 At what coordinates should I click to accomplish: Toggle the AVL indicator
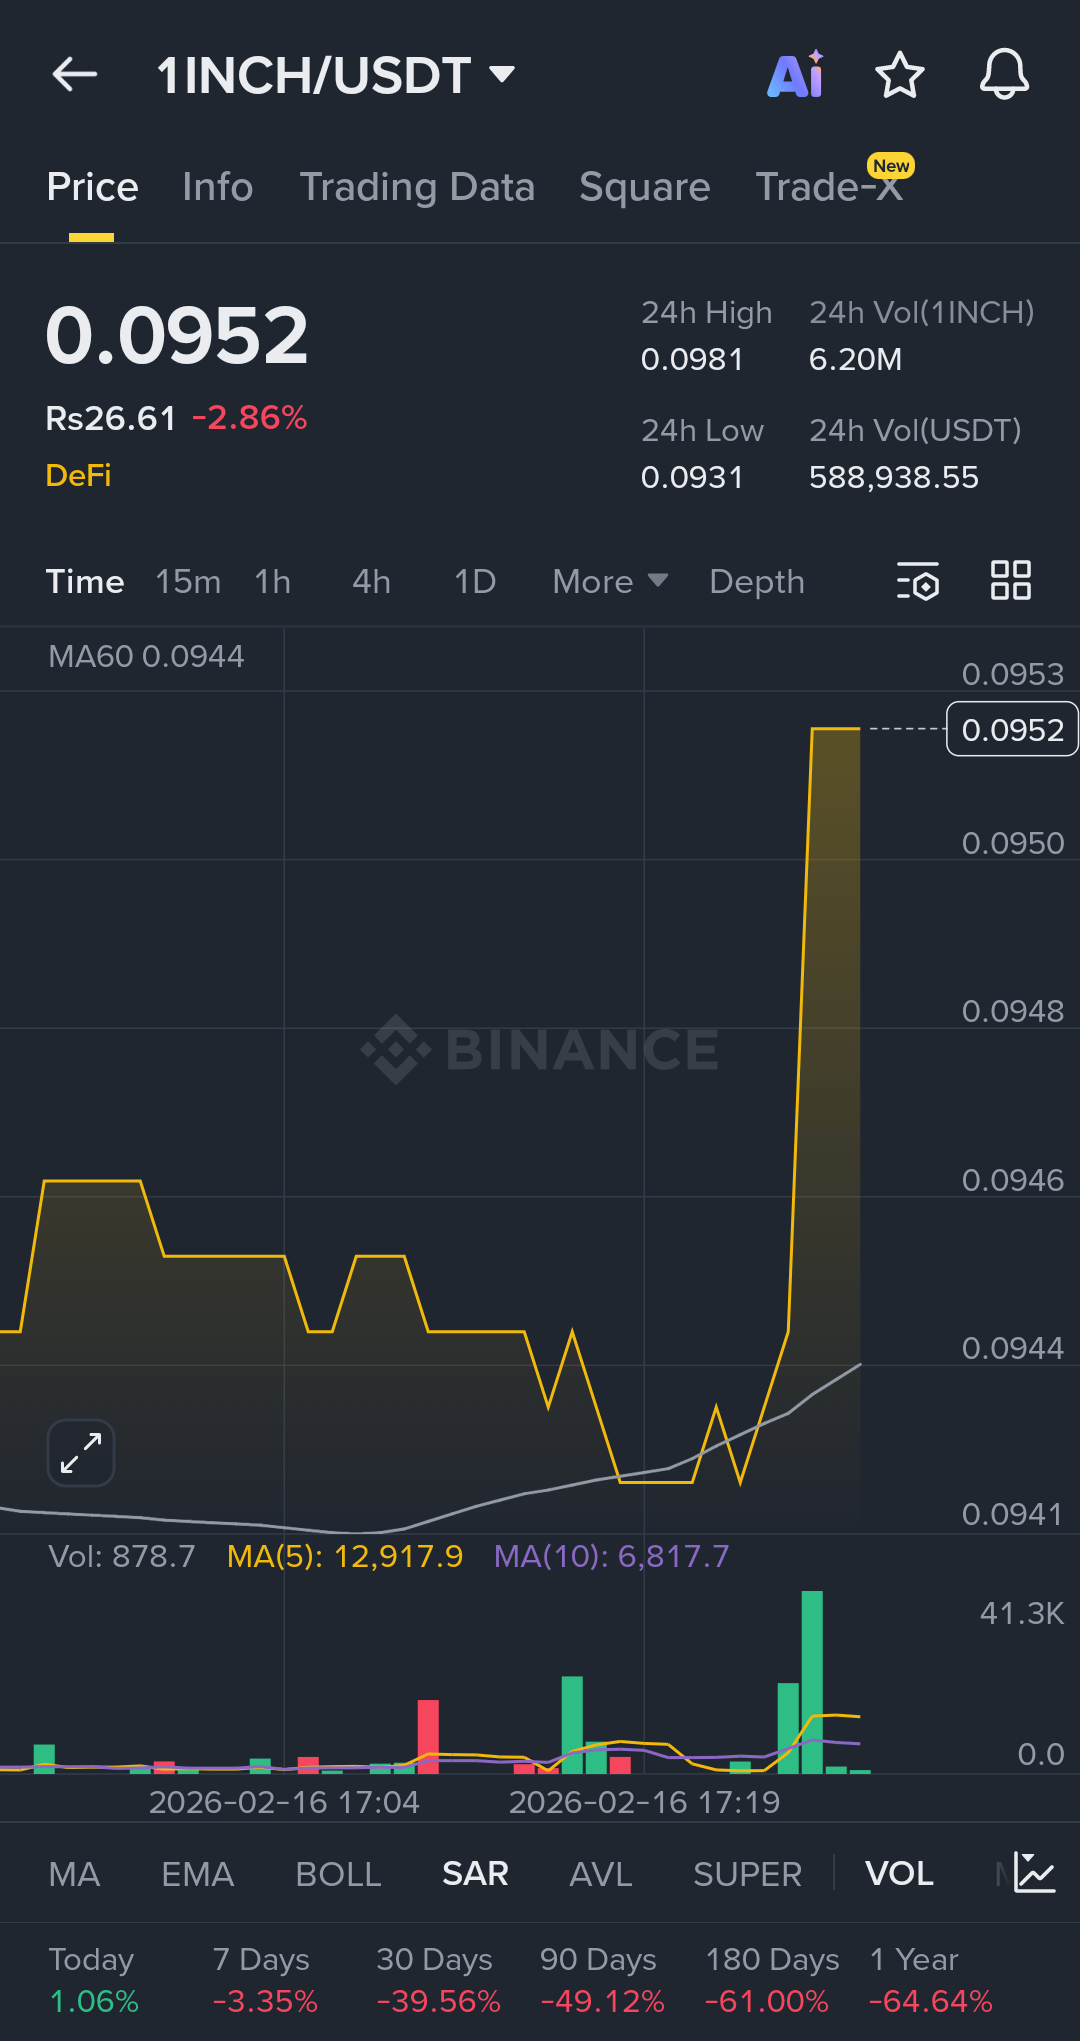tap(600, 1873)
